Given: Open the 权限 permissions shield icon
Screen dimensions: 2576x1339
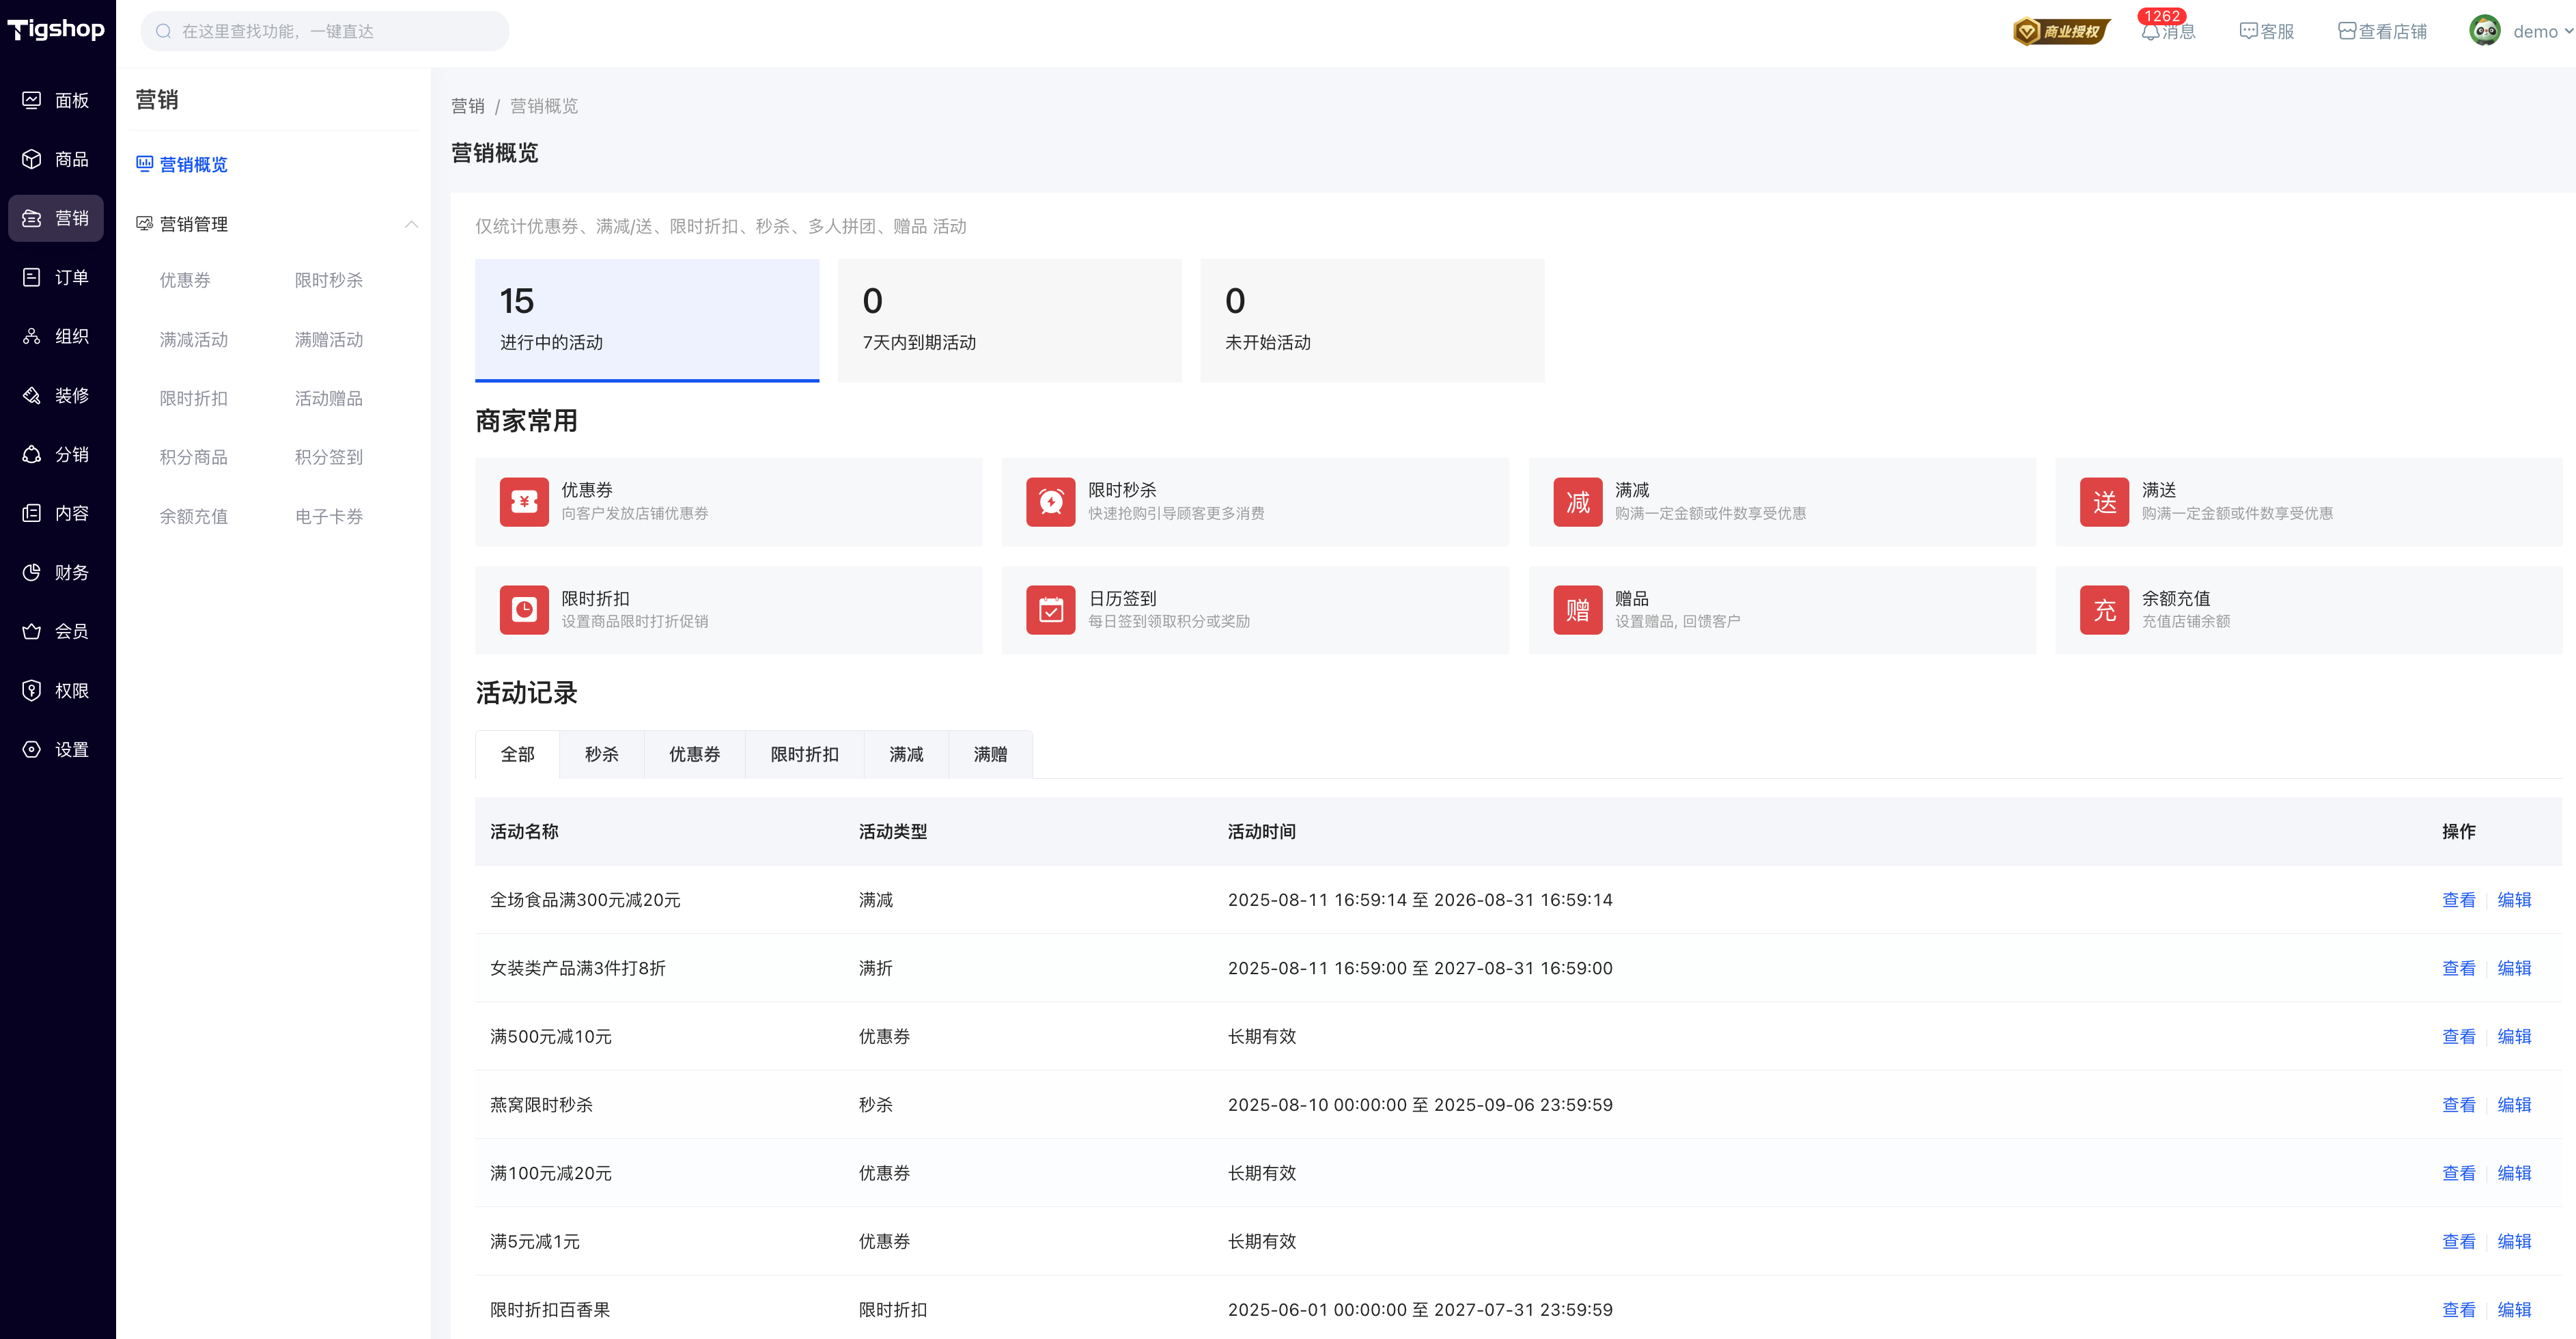Looking at the screenshot, I should coord(32,690).
